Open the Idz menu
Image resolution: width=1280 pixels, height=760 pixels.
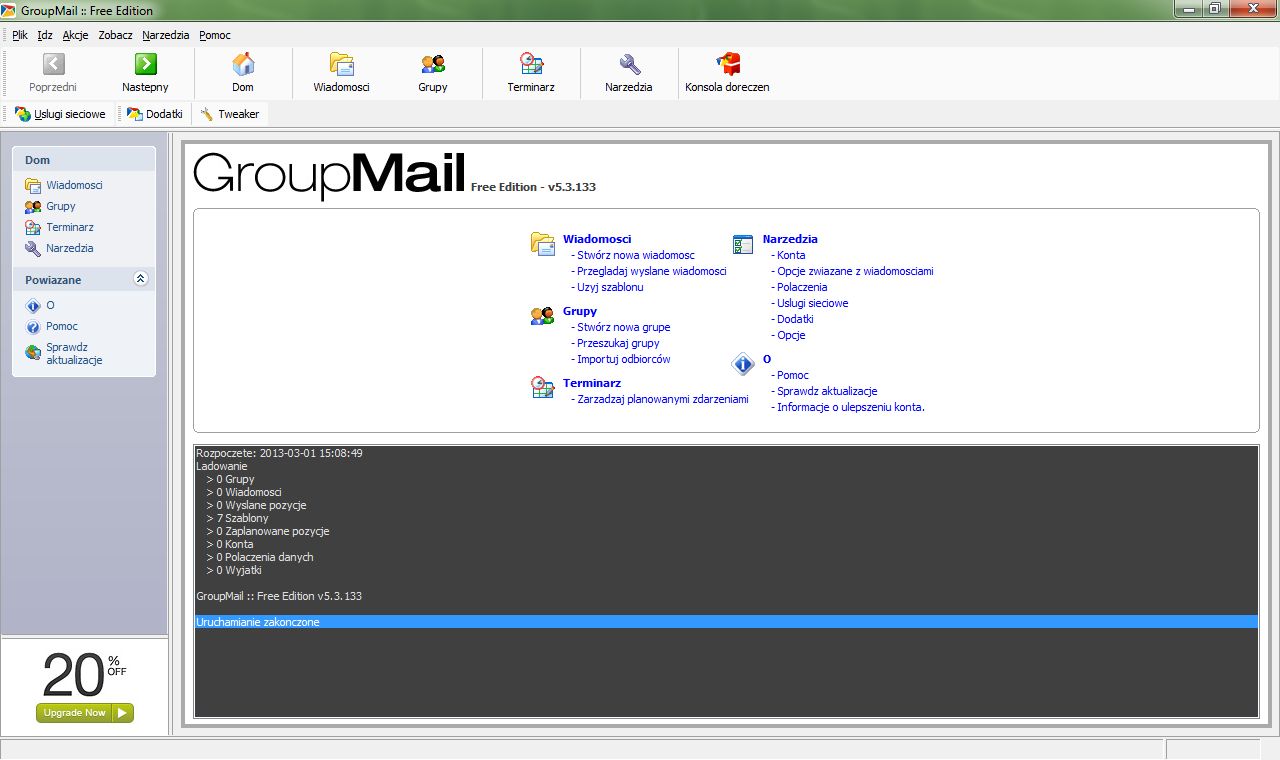45,35
